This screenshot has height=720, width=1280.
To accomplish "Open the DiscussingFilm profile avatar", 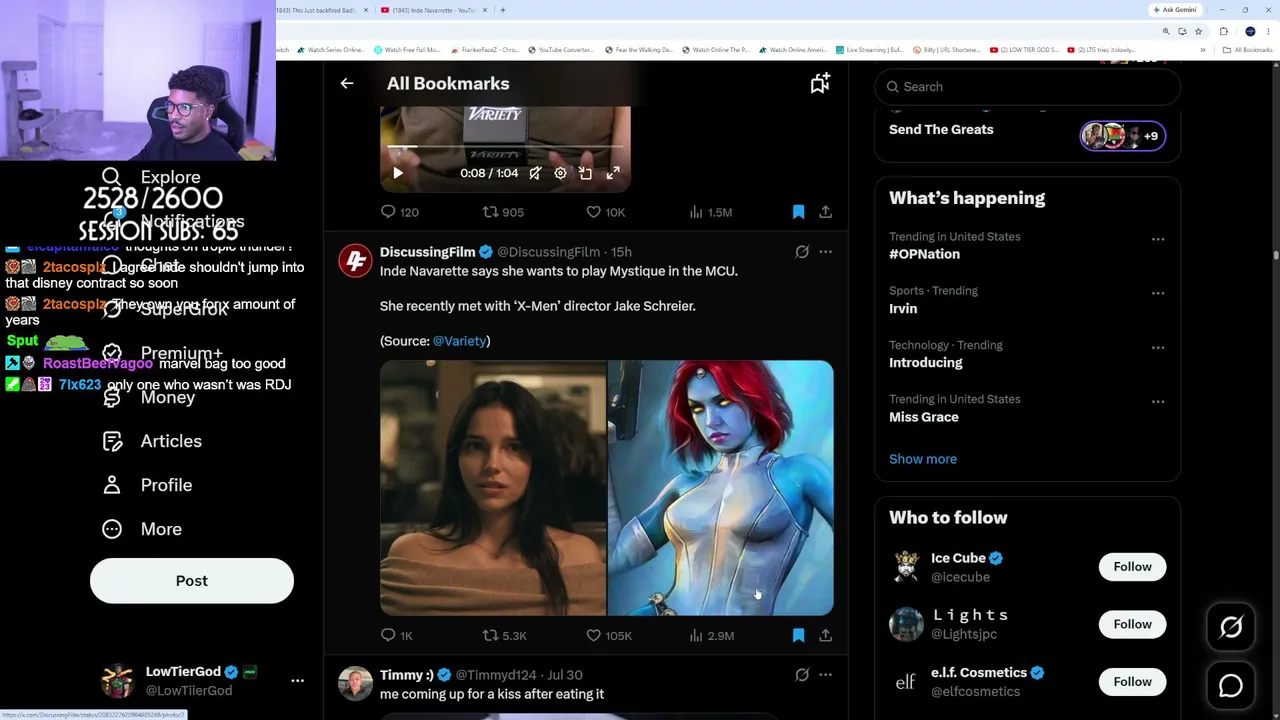I will pyautogui.click(x=355, y=261).
